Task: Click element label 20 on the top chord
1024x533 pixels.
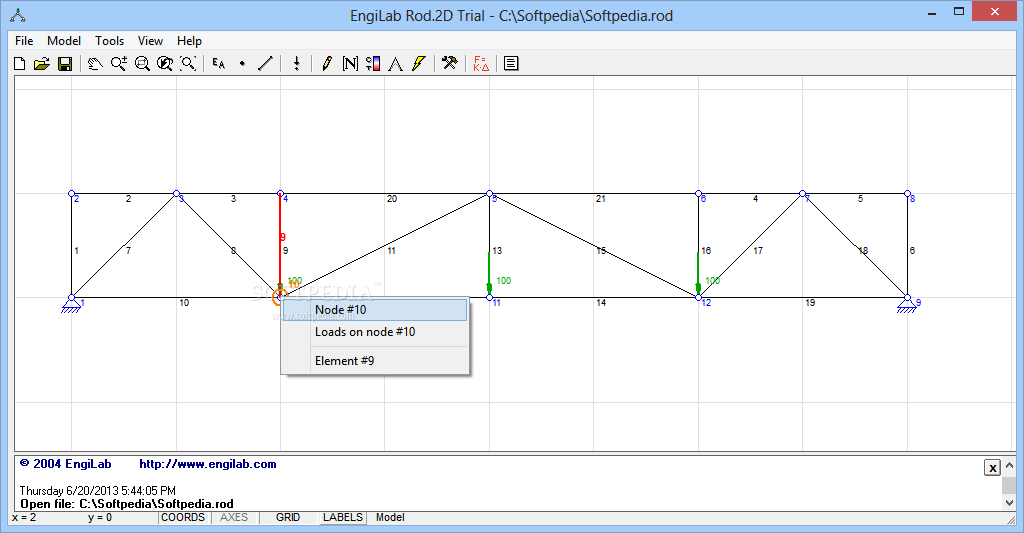Action: [x=392, y=199]
